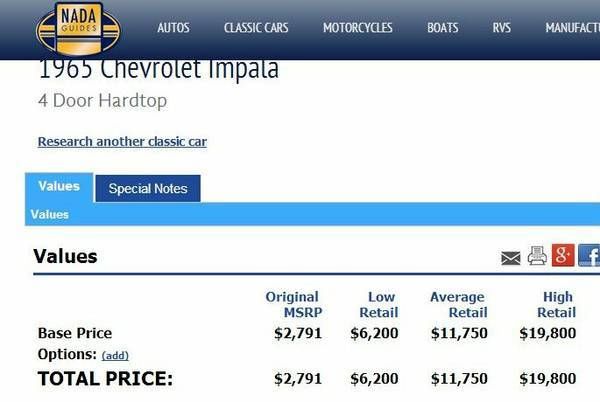Click Research another classic car link
Viewport: 600px width, 402px height.
(122, 142)
